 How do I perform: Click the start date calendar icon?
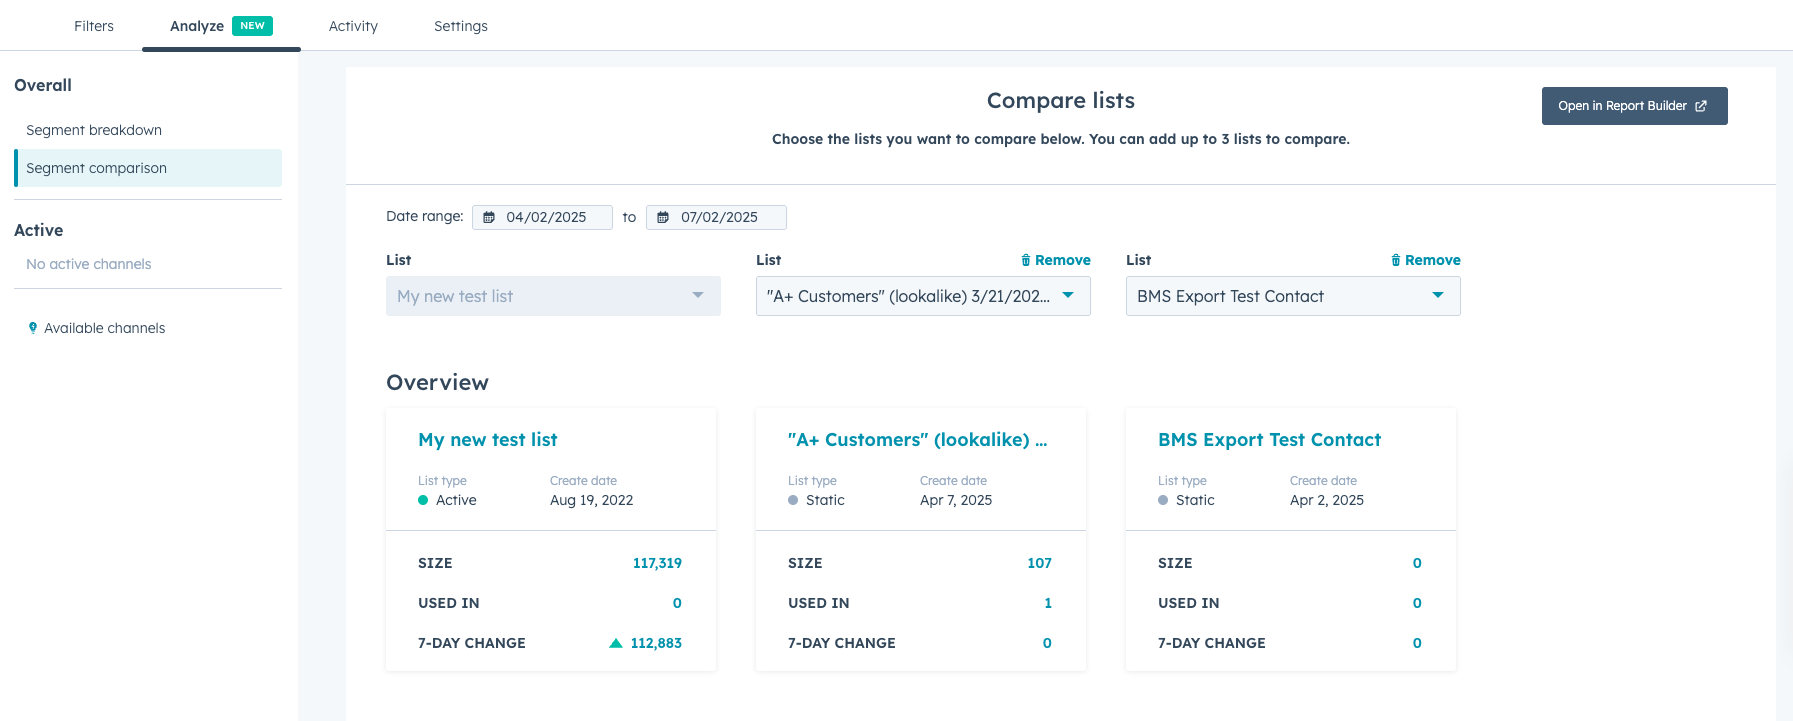click(x=489, y=218)
